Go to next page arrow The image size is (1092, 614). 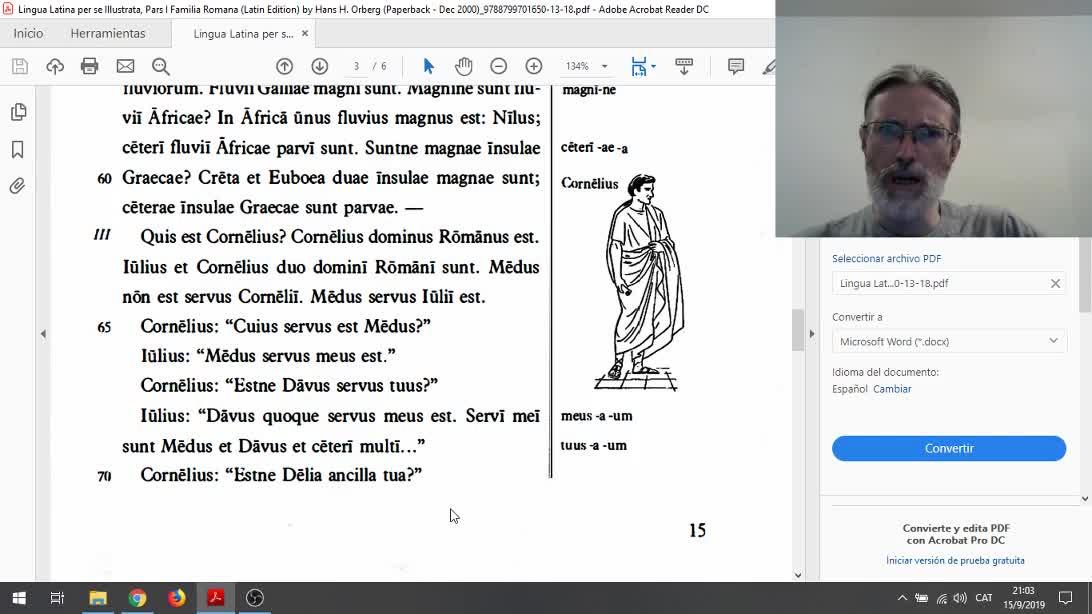pyautogui.click(x=319, y=66)
